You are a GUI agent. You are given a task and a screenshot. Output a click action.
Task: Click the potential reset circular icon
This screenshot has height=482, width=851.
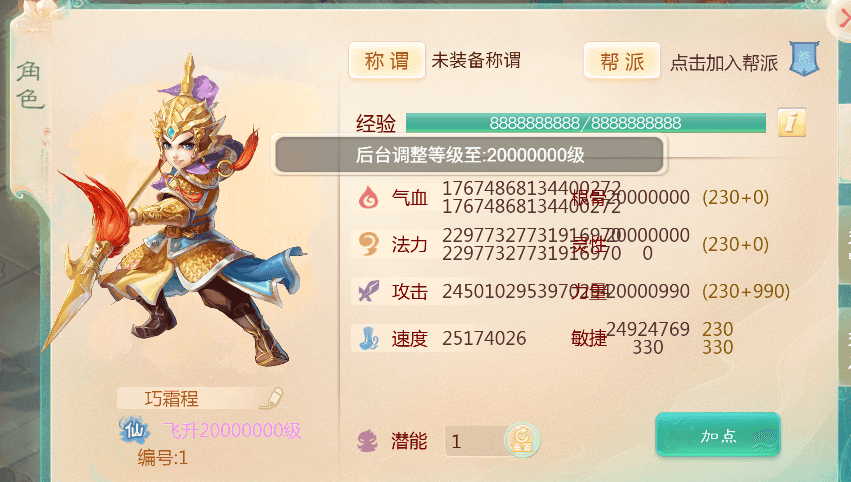522,440
